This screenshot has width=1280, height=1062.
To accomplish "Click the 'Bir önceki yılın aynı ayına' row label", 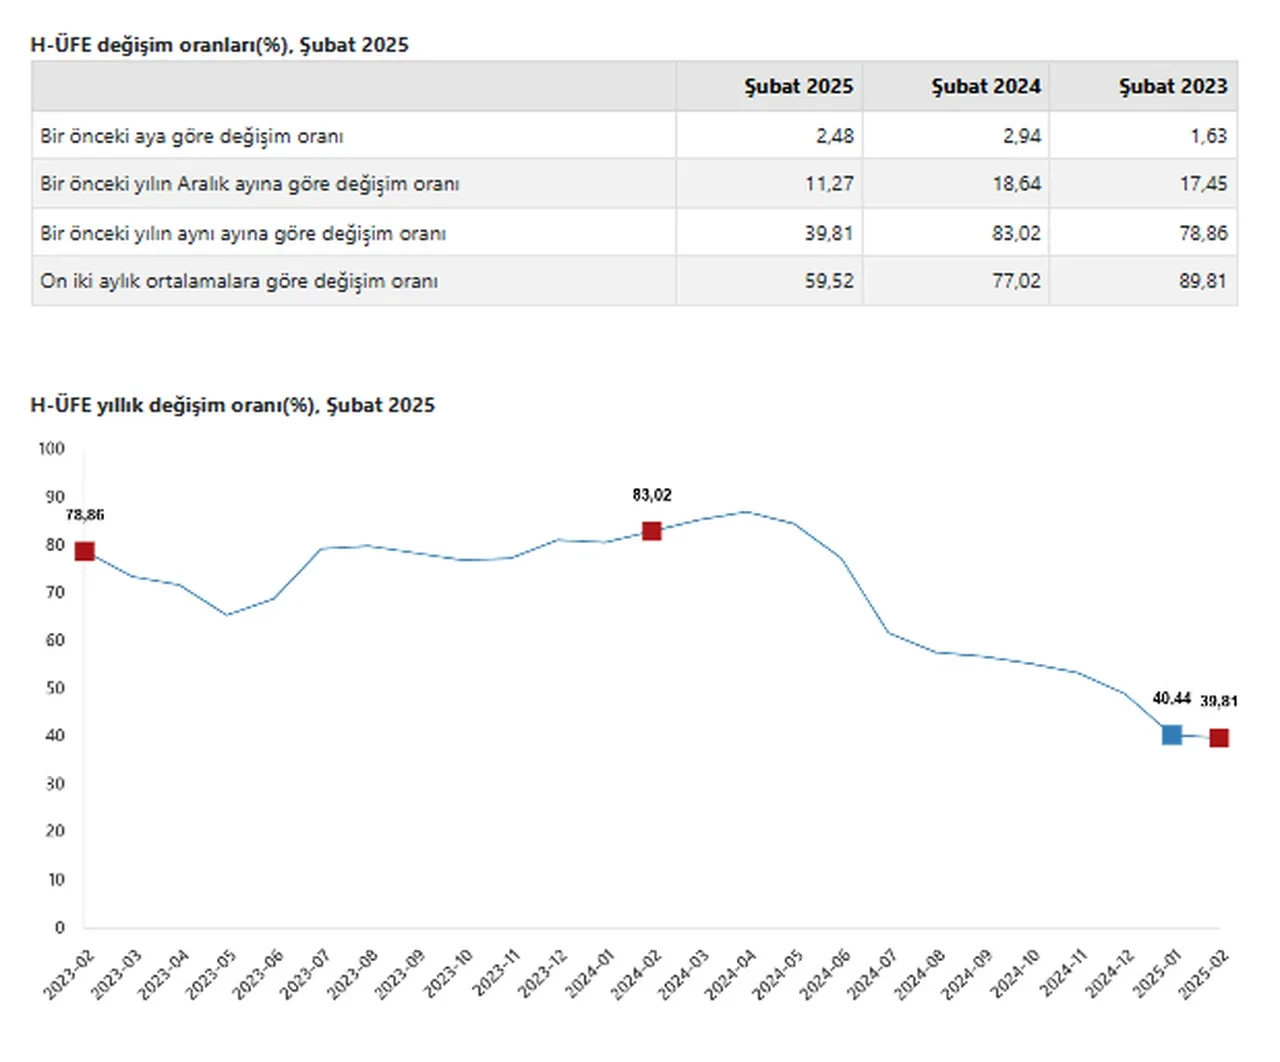I will click(243, 233).
